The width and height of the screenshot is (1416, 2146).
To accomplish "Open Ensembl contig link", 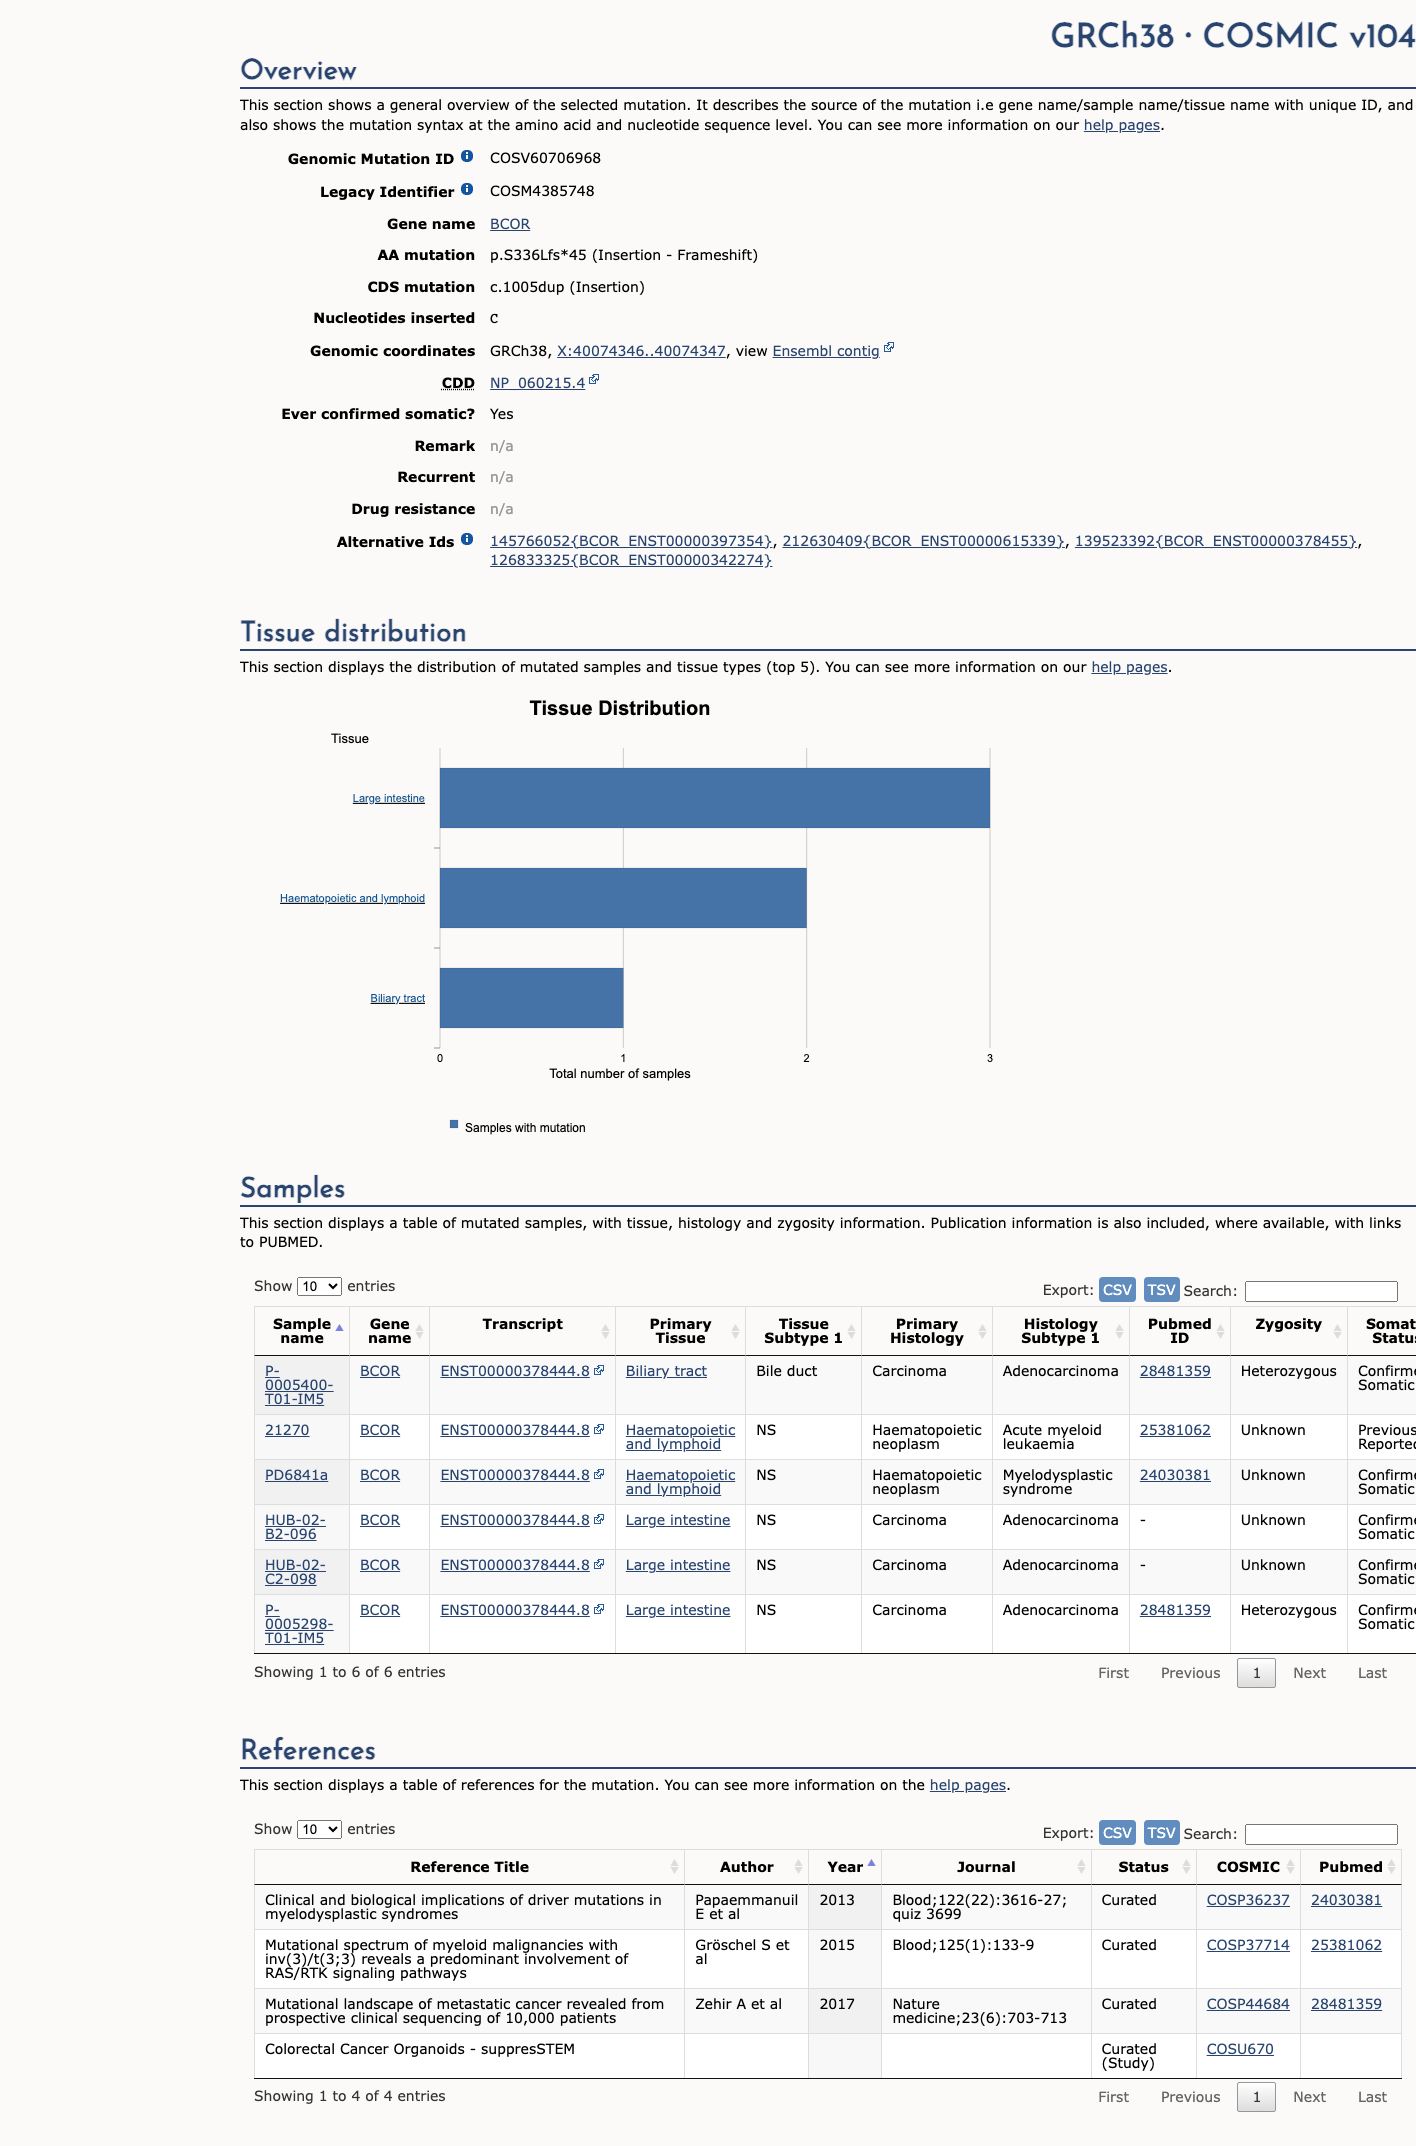I will (826, 351).
